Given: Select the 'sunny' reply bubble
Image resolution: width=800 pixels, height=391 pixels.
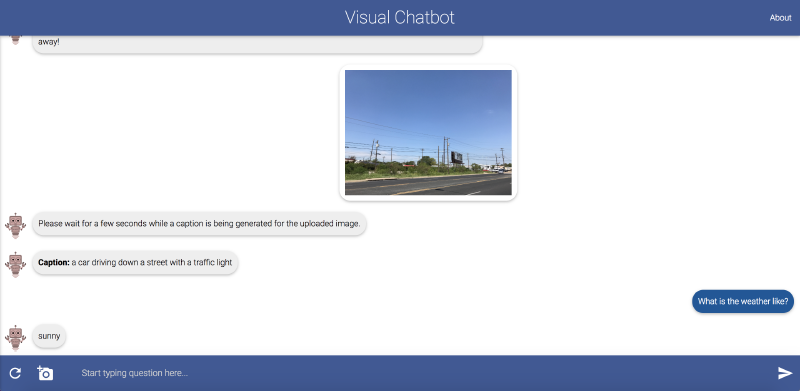Looking at the screenshot, I should click(x=49, y=336).
